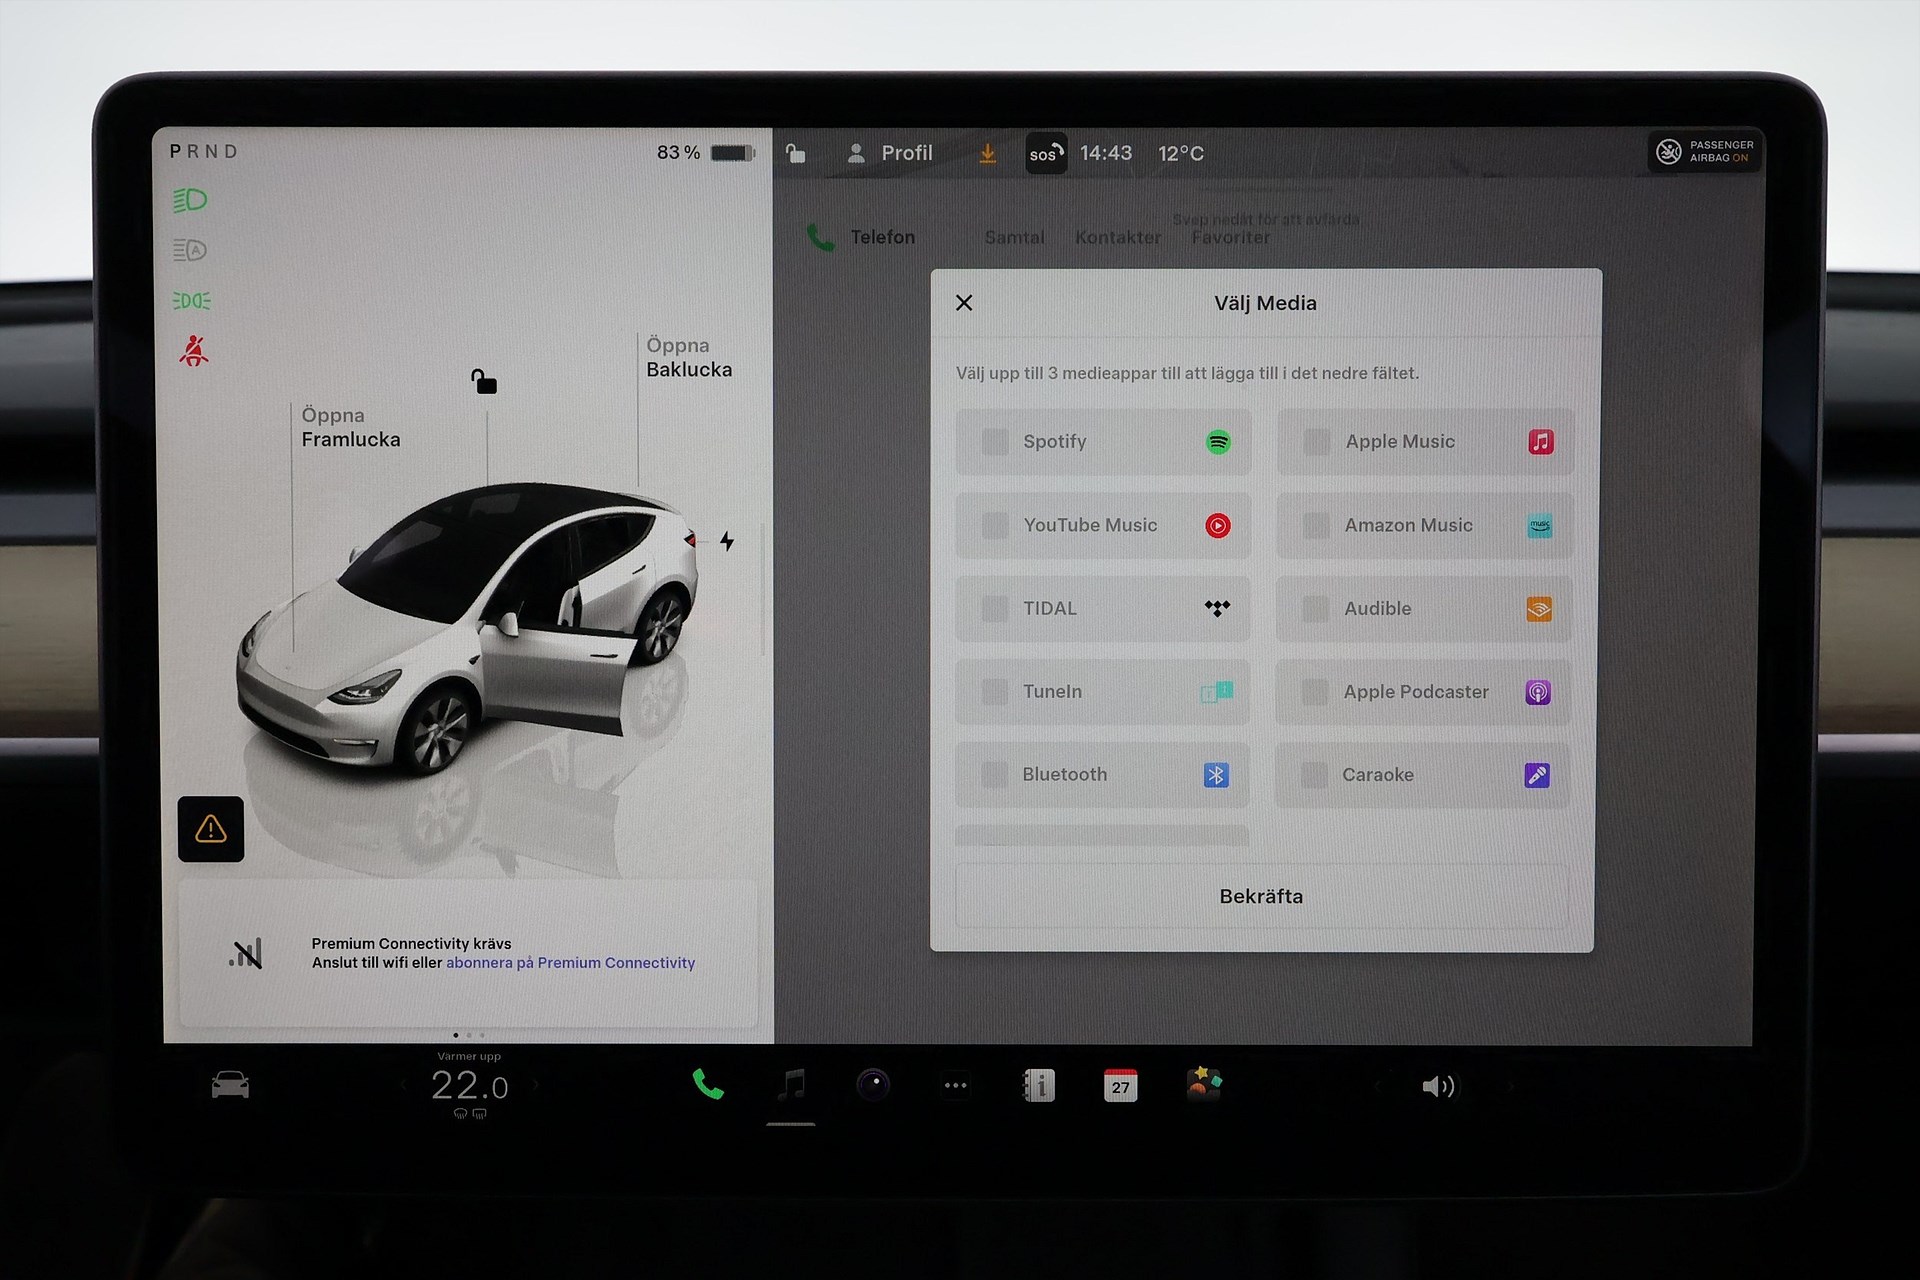
Task: Expand the all apps three-dots menu
Action: pyautogui.click(x=956, y=1085)
